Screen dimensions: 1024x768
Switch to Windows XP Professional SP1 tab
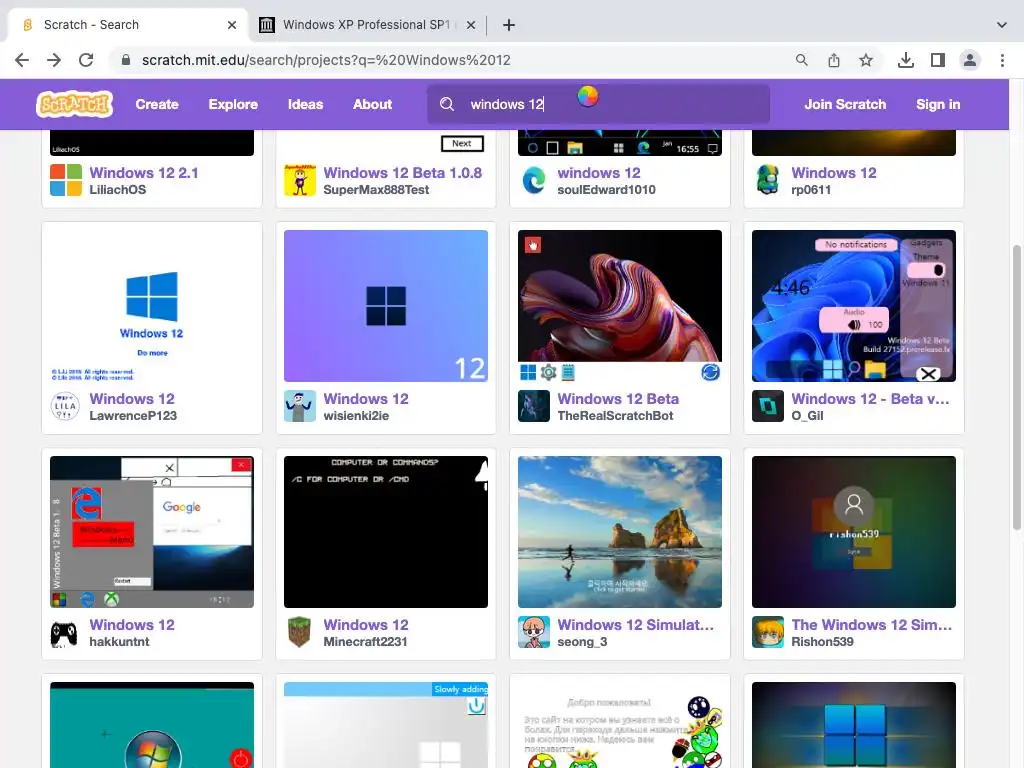pos(368,25)
